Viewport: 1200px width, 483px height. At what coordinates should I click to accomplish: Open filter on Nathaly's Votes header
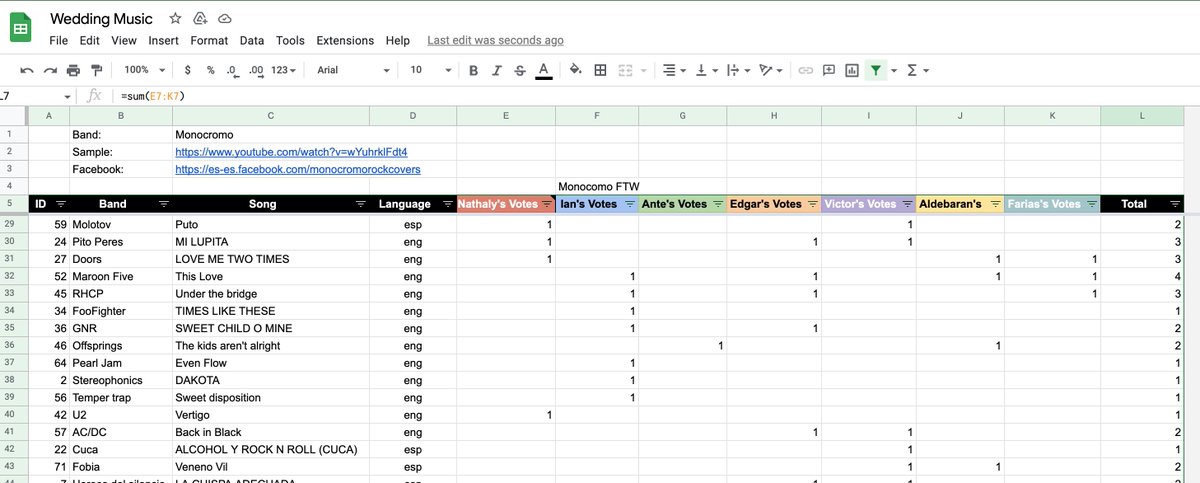click(x=546, y=204)
